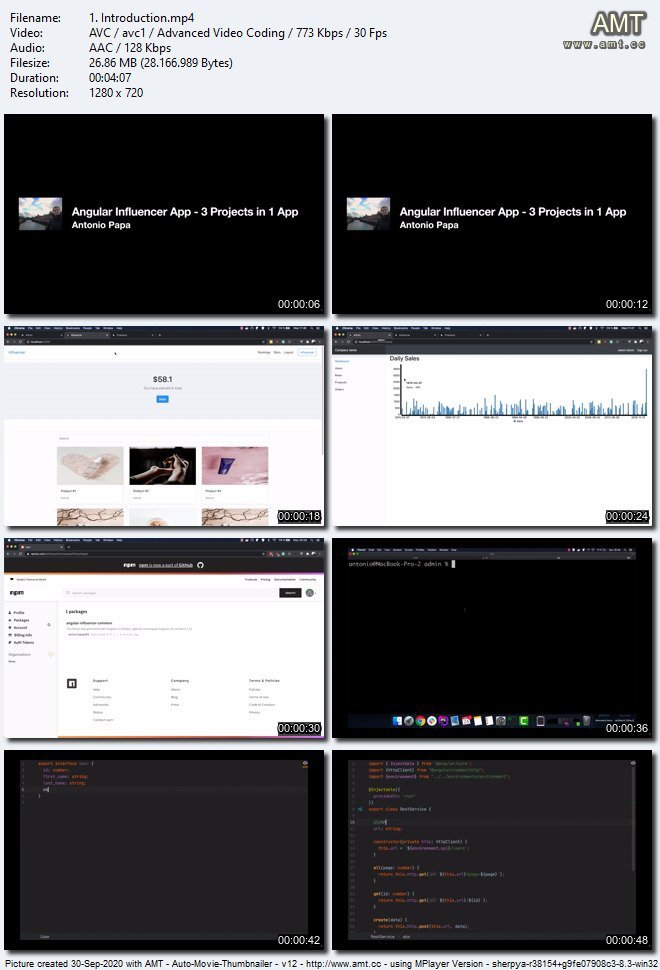Click the author photo in the 00:00:12 frame

coord(369,214)
